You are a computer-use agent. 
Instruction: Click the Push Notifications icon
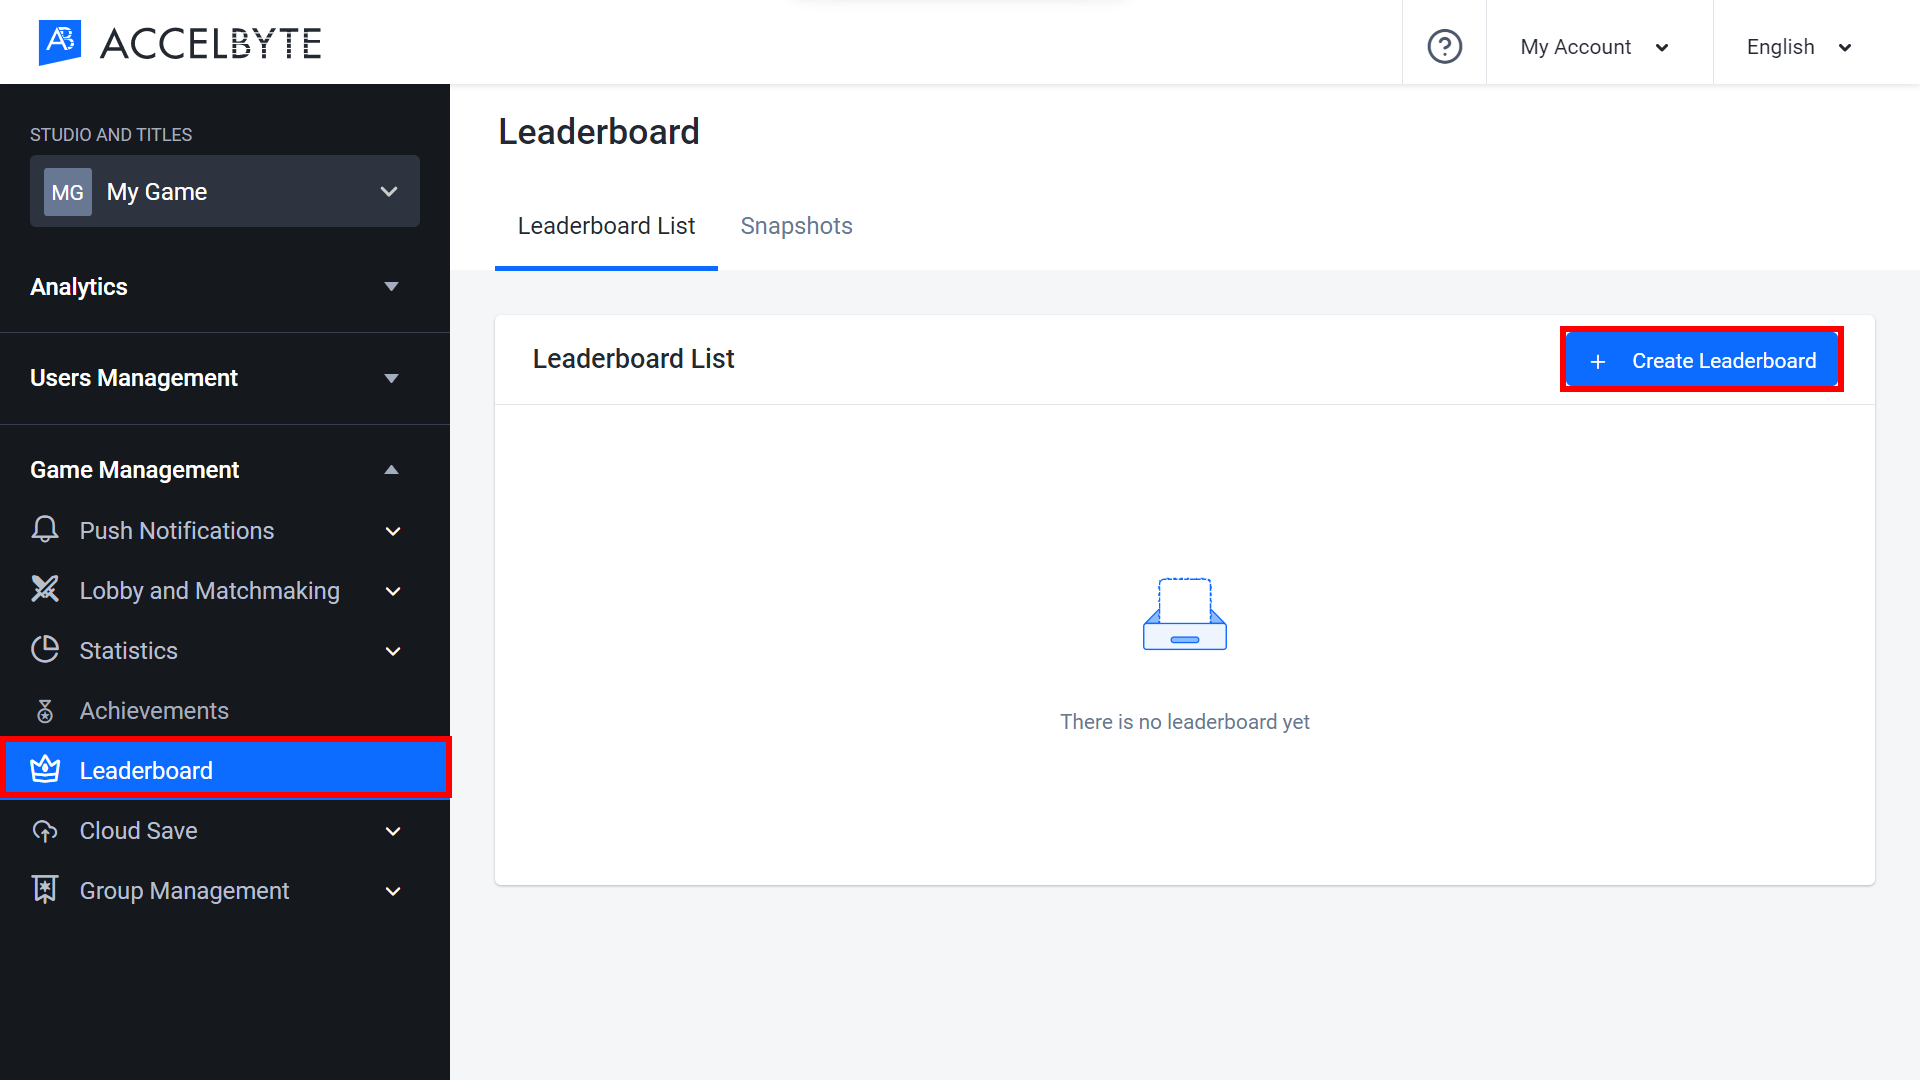(x=46, y=530)
